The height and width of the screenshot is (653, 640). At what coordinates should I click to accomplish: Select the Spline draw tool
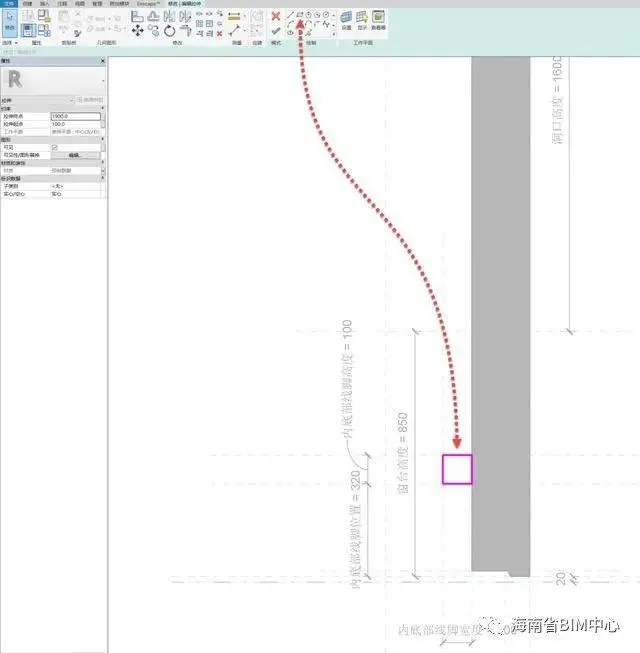point(326,24)
